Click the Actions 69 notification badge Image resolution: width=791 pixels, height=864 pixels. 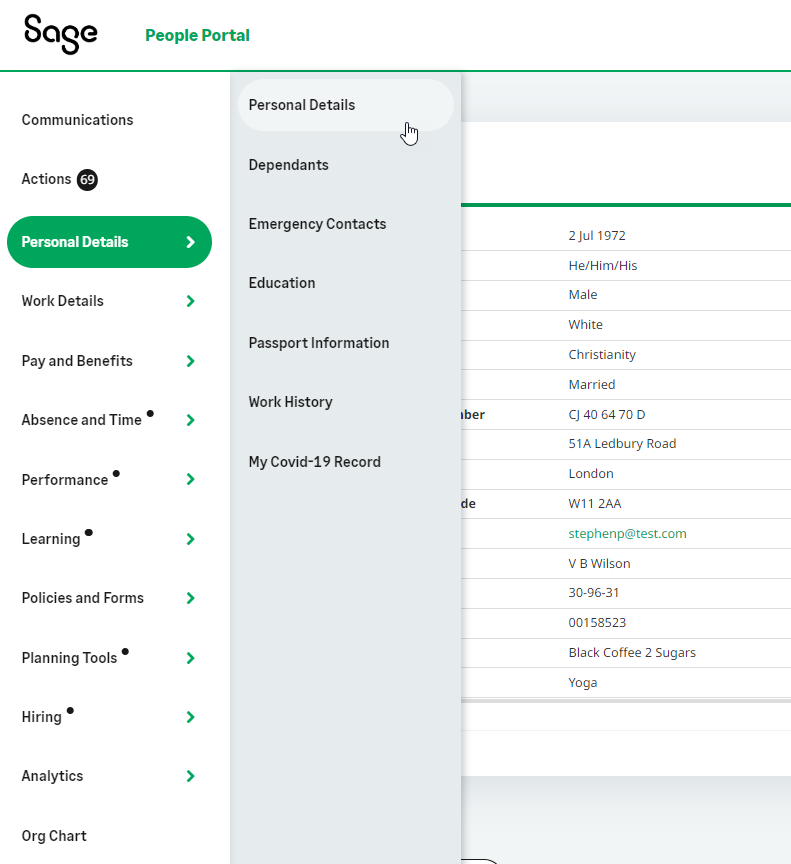pos(87,180)
